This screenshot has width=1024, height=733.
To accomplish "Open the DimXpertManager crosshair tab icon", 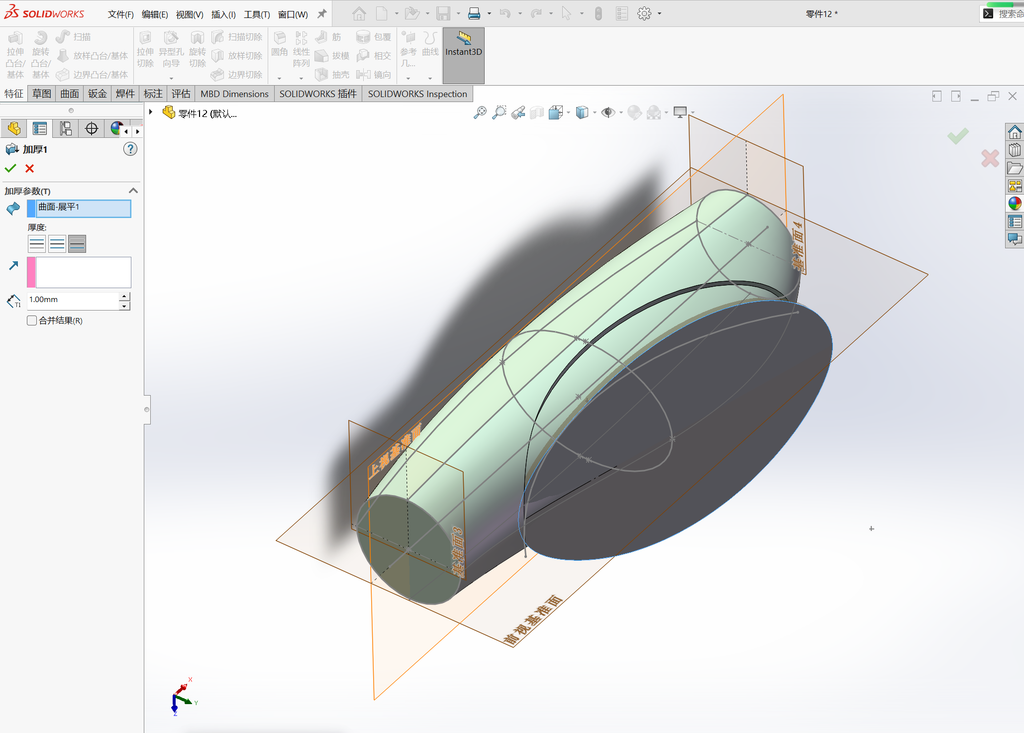I will pos(91,129).
